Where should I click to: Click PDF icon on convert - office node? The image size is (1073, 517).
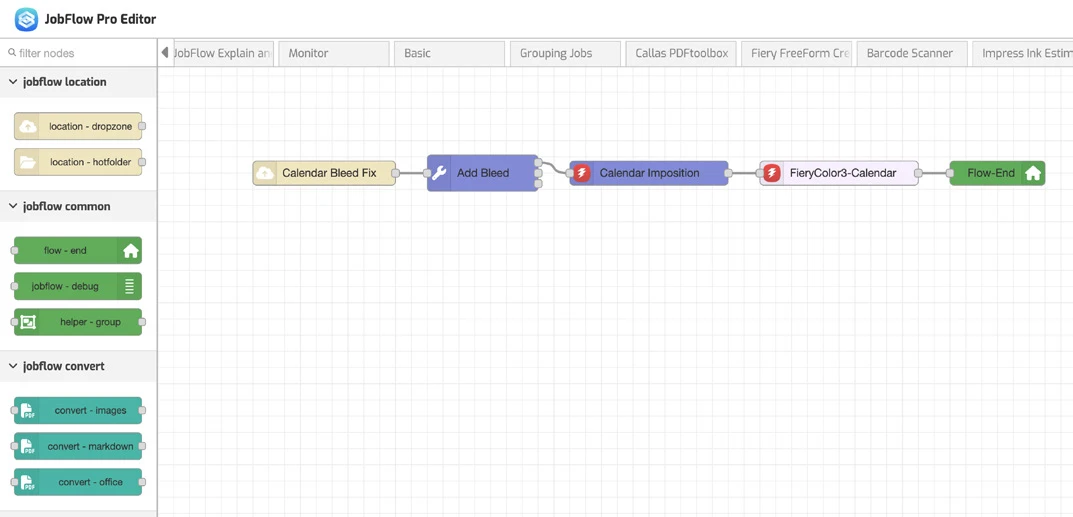coord(28,482)
